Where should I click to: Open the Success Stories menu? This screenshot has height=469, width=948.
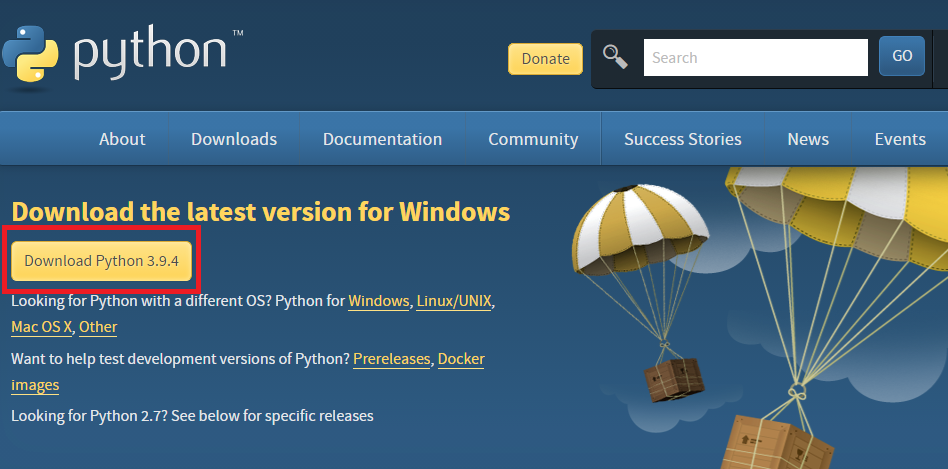pos(683,139)
